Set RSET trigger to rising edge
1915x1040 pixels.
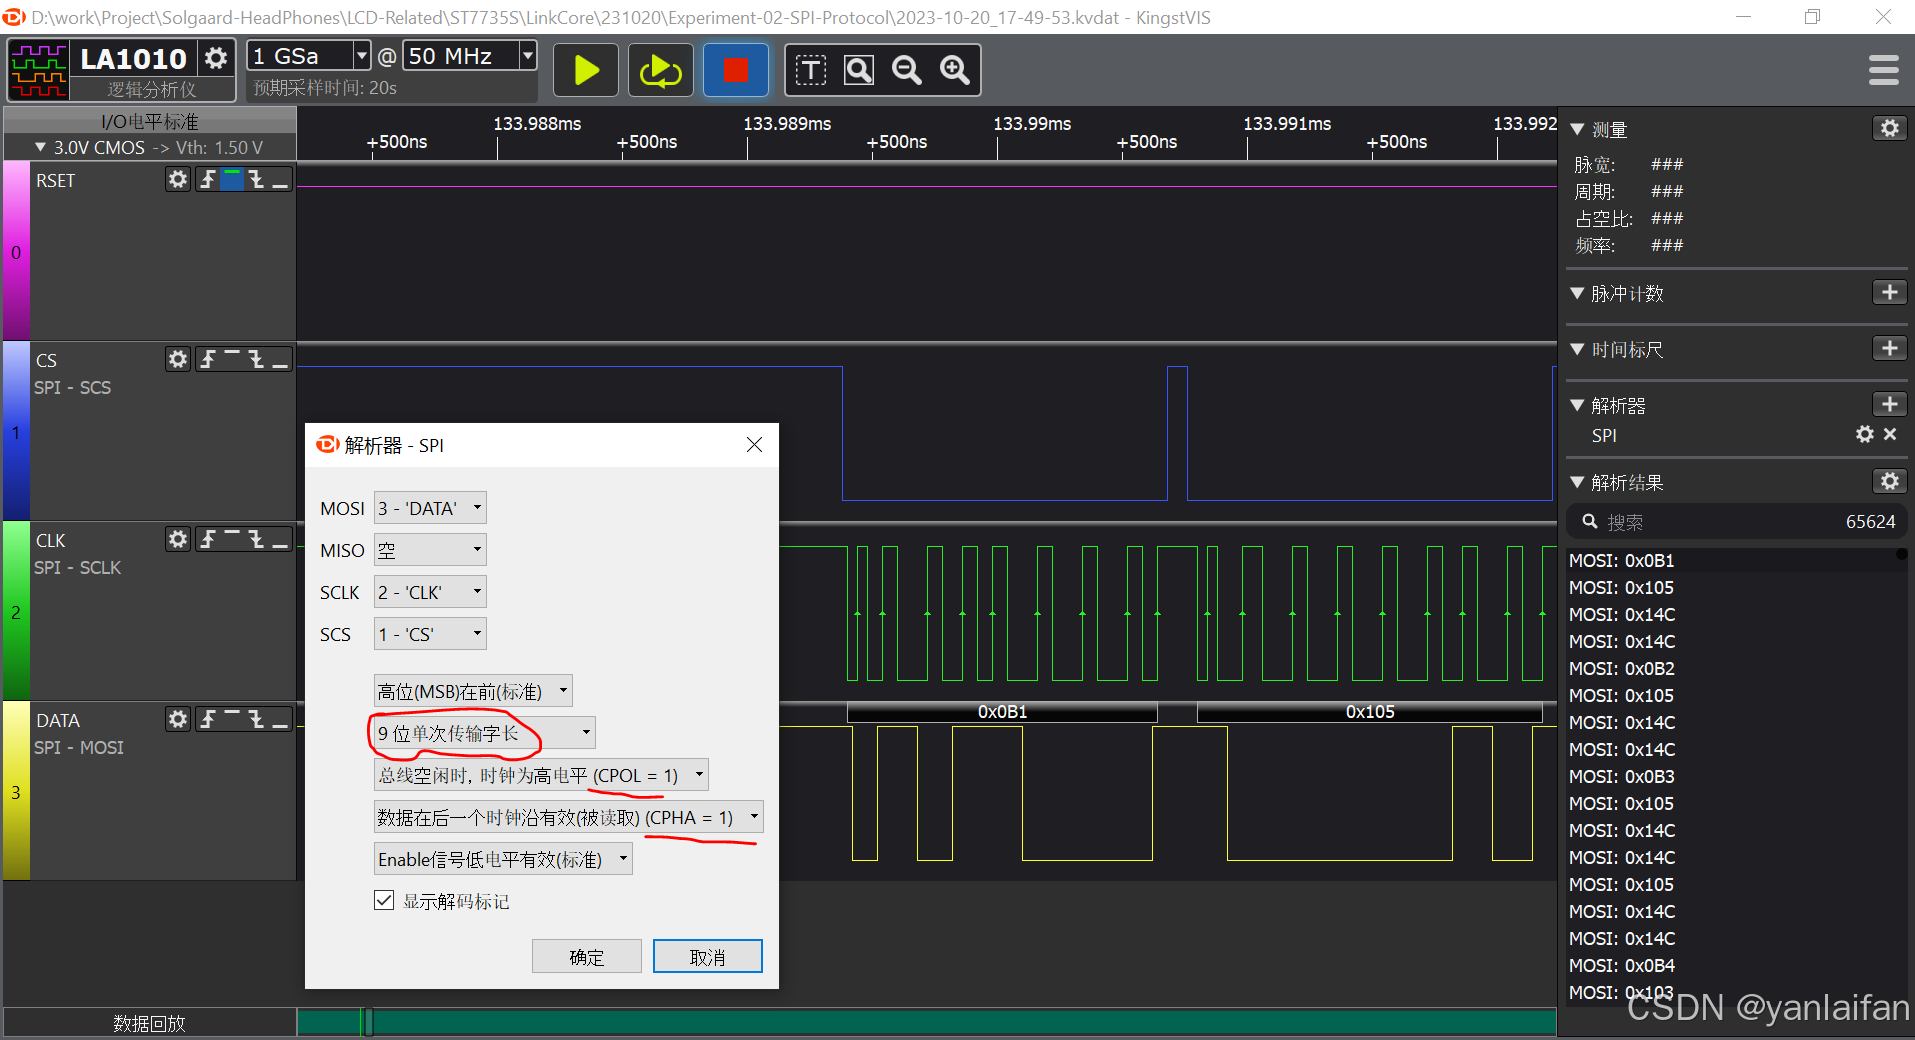[x=207, y=179]
